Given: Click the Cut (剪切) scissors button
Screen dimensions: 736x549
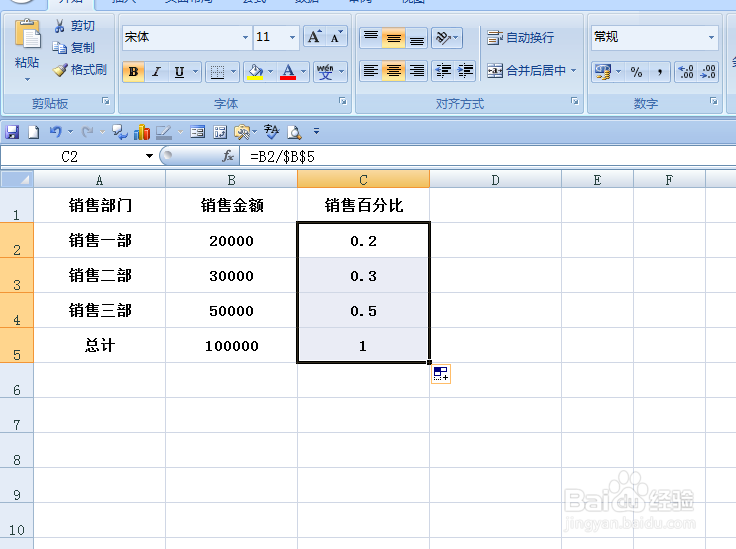Looking at the screenshot, I should (74, 26).
